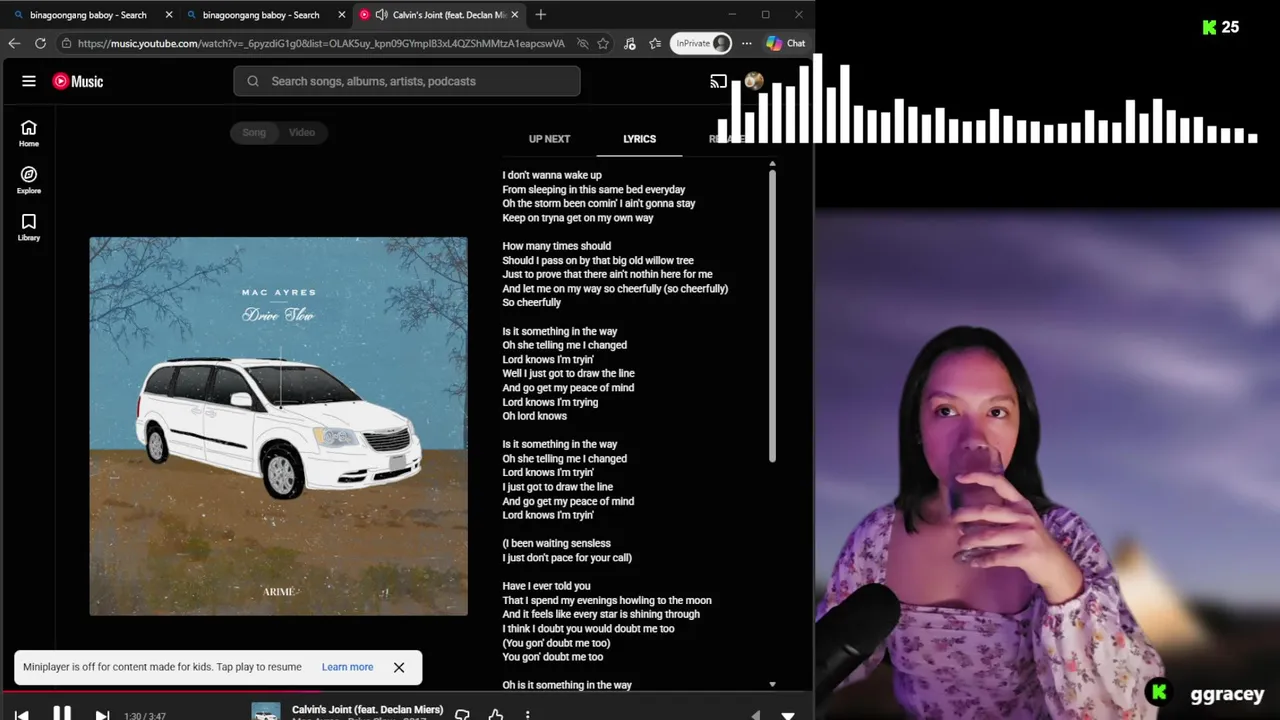Click lyric "Have I ever told you"
This screenshot has width=1280, height=720.
coord(546,586)
